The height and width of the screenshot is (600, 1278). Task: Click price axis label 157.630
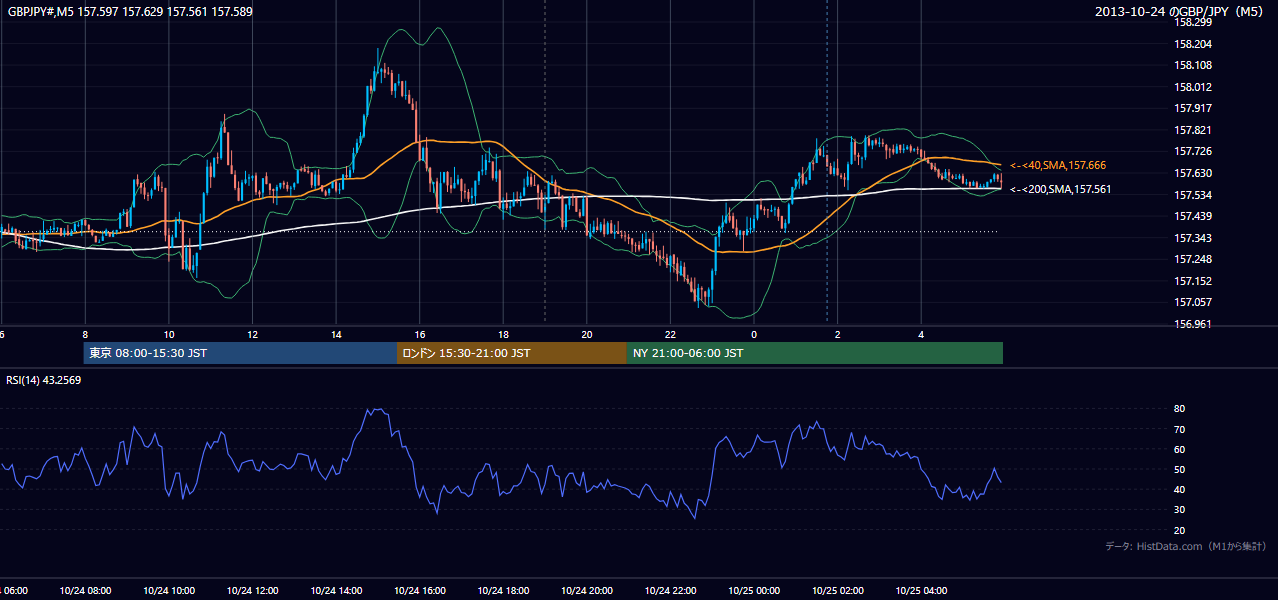click(x=1192, y=173)
